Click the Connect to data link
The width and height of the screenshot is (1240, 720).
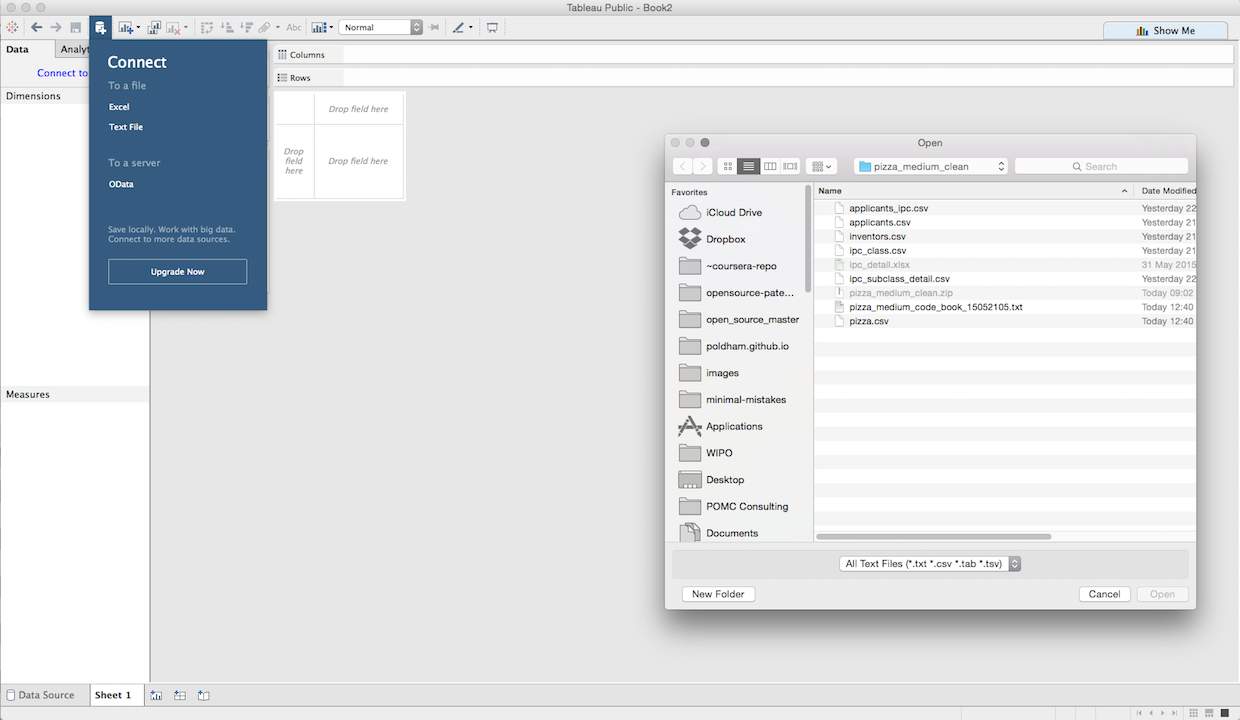point(62,73)
